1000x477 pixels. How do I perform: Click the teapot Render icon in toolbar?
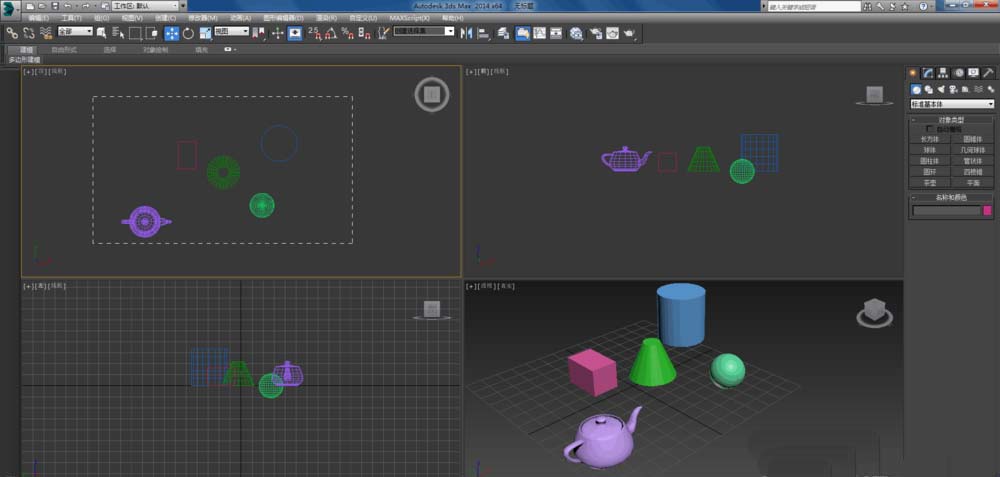click(629, 33)
